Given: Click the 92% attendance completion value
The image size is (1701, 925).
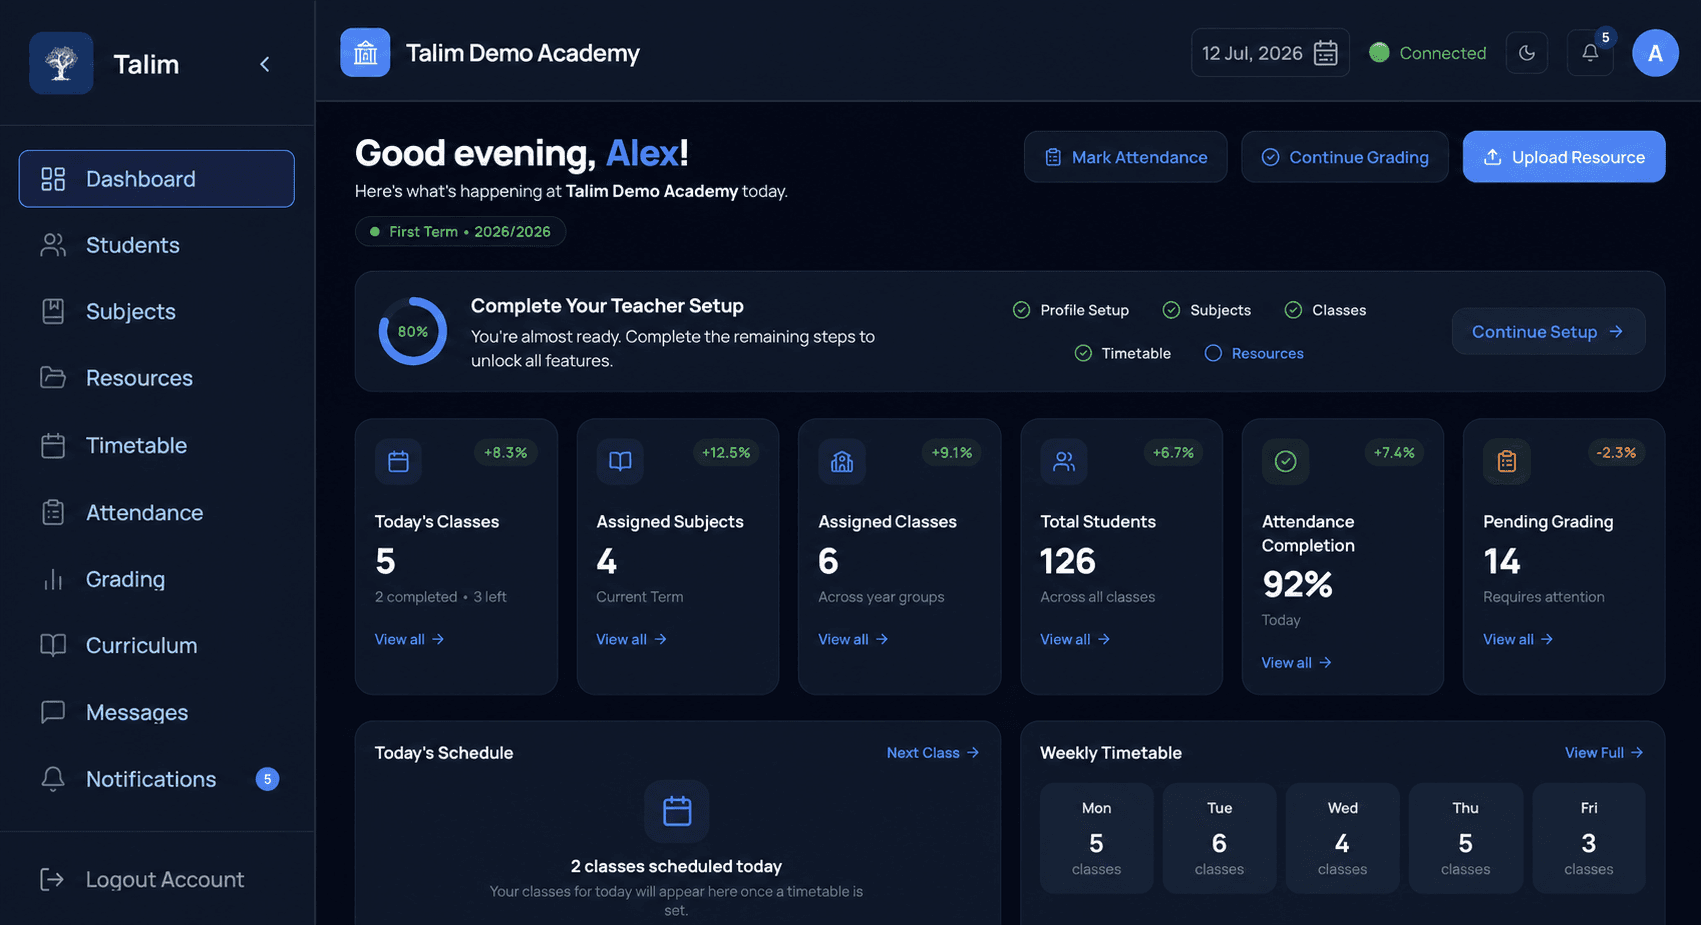Looking at the screenshot, I should (1297, 584).
